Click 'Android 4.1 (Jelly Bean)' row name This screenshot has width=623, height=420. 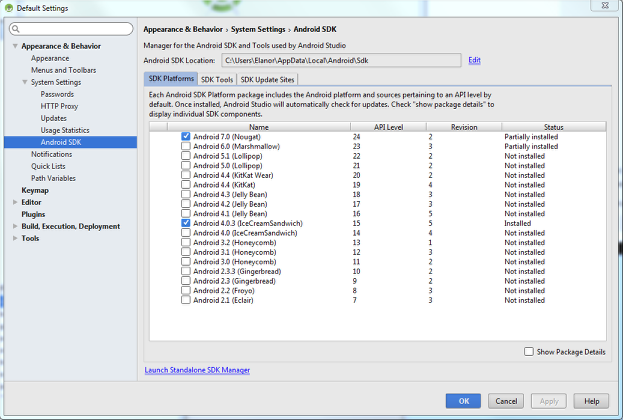pos(230,213)
